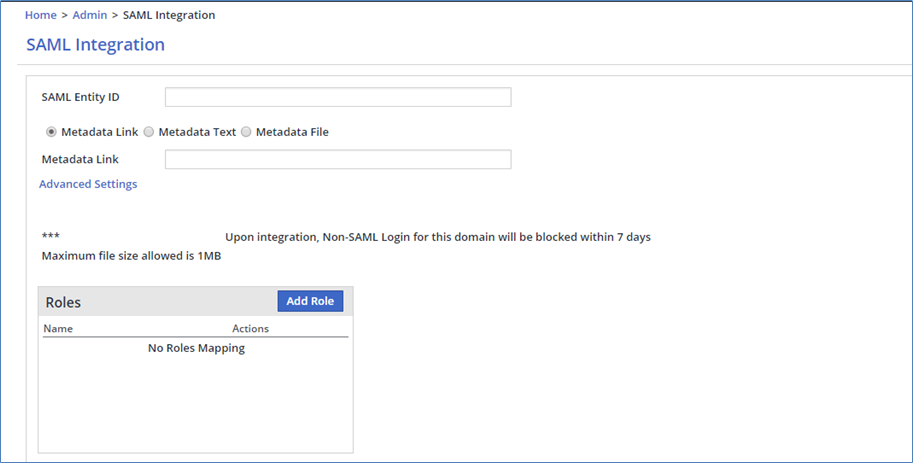Viewport: 913px width, 463px height.
Task: Focus the Metadata Link input box
Action: 338,159
